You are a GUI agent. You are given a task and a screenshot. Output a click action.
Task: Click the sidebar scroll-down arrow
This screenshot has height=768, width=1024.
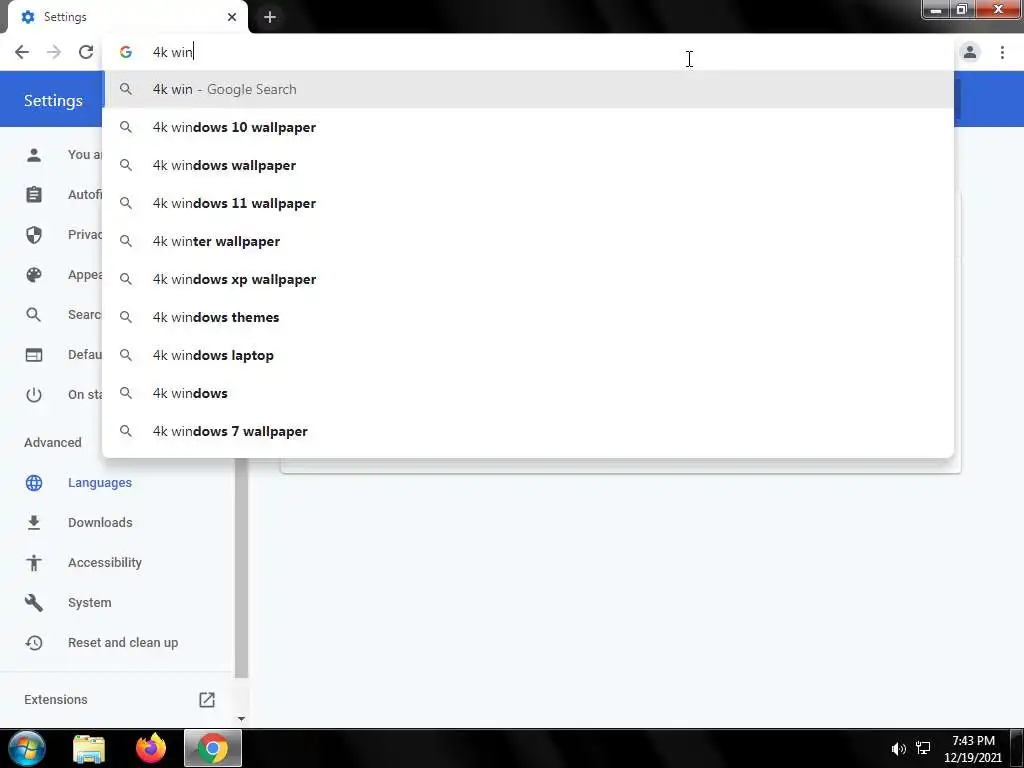pos(241,719)
